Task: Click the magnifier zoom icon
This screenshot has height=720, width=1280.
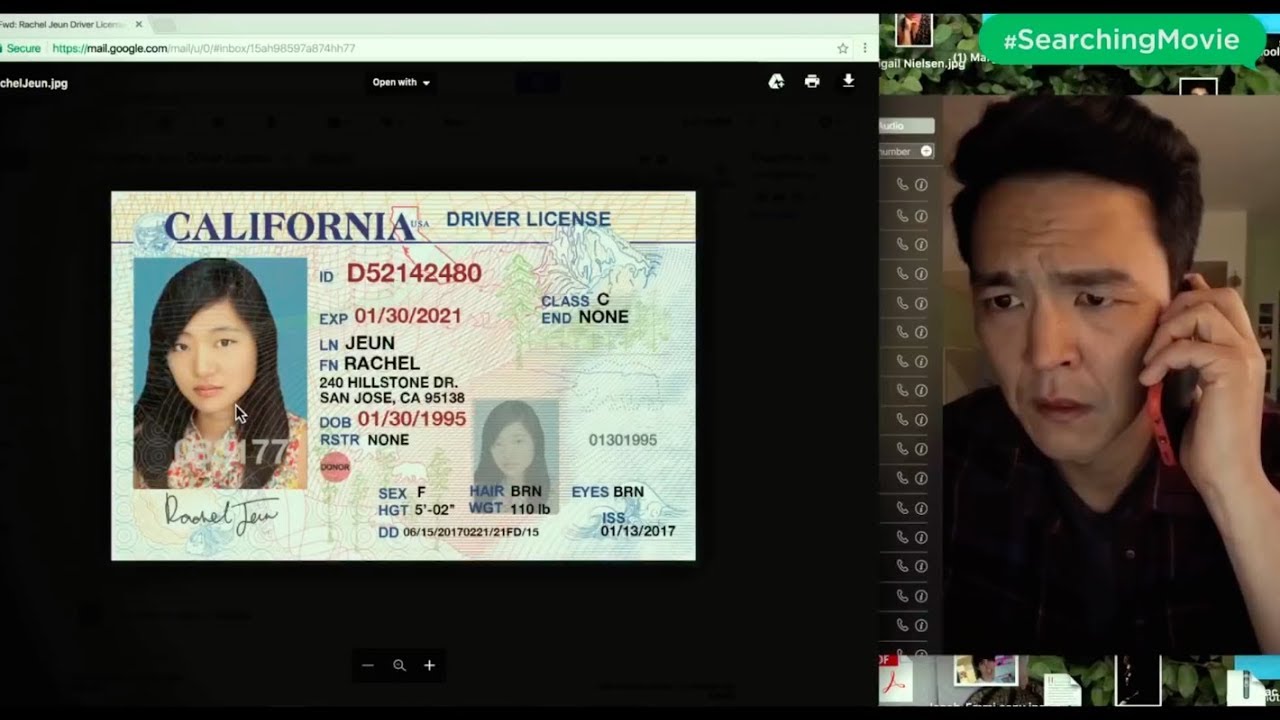Action: coord(400,665)
